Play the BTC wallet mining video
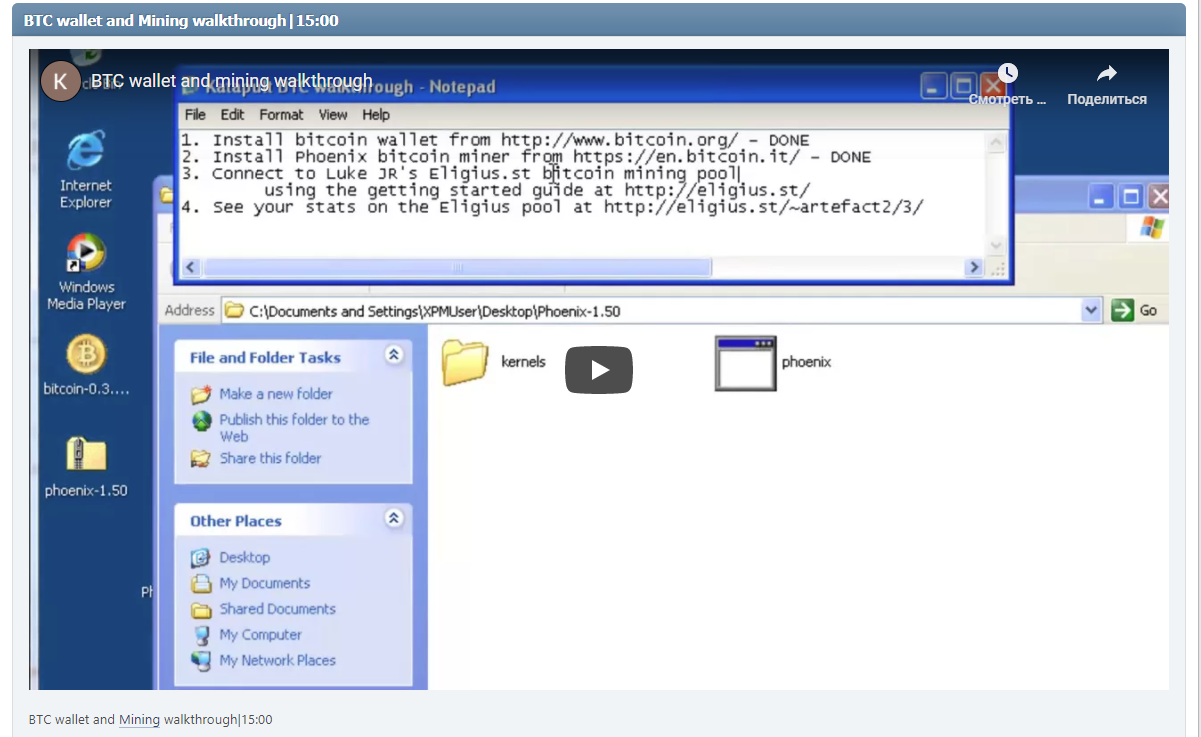Screen dimensions: 1201x737 pyautogui.click(x=598, y=370)
